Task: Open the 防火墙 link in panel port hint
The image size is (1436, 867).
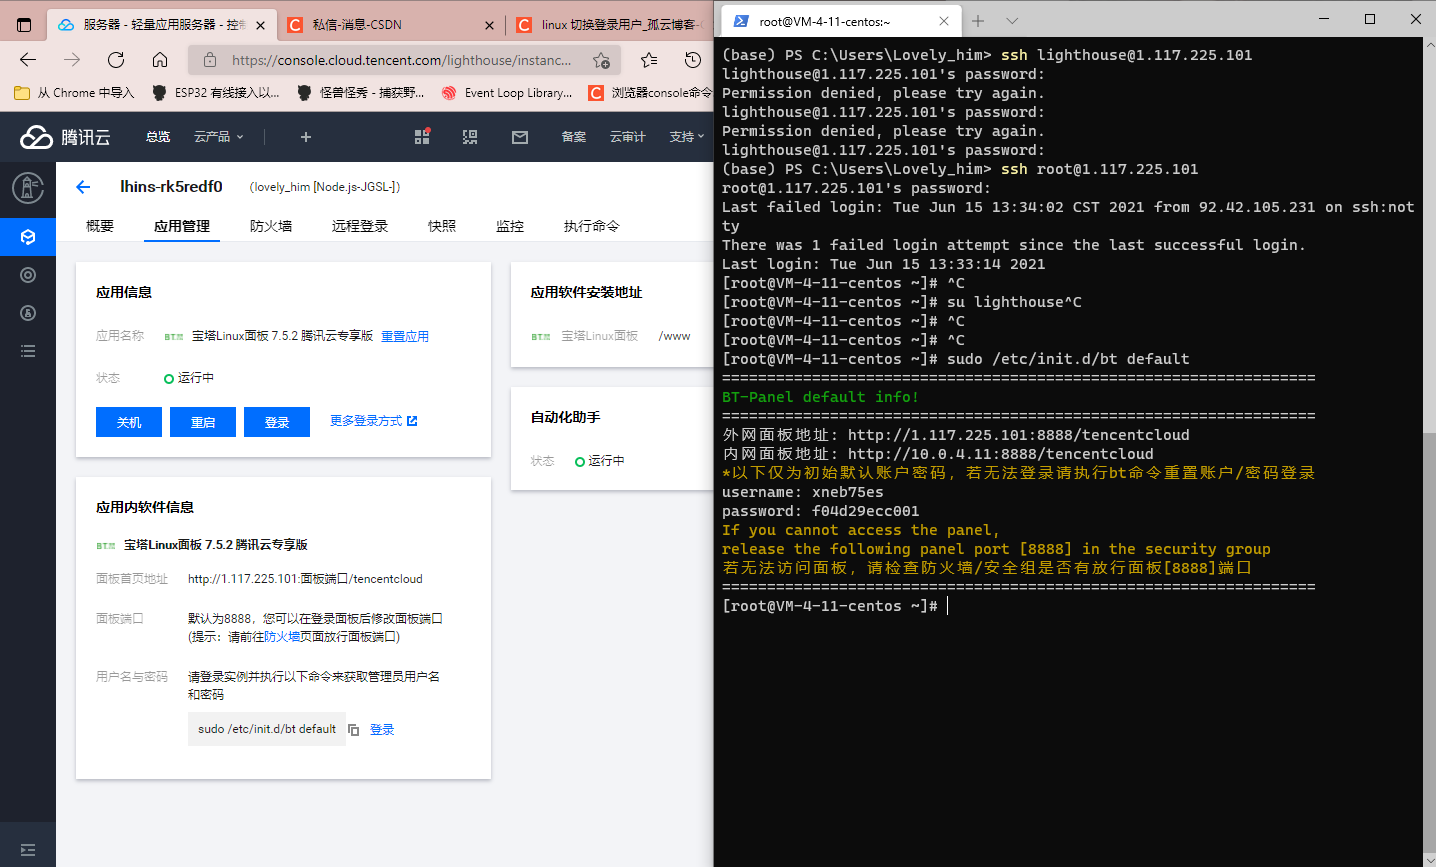Action: point(282,637)
